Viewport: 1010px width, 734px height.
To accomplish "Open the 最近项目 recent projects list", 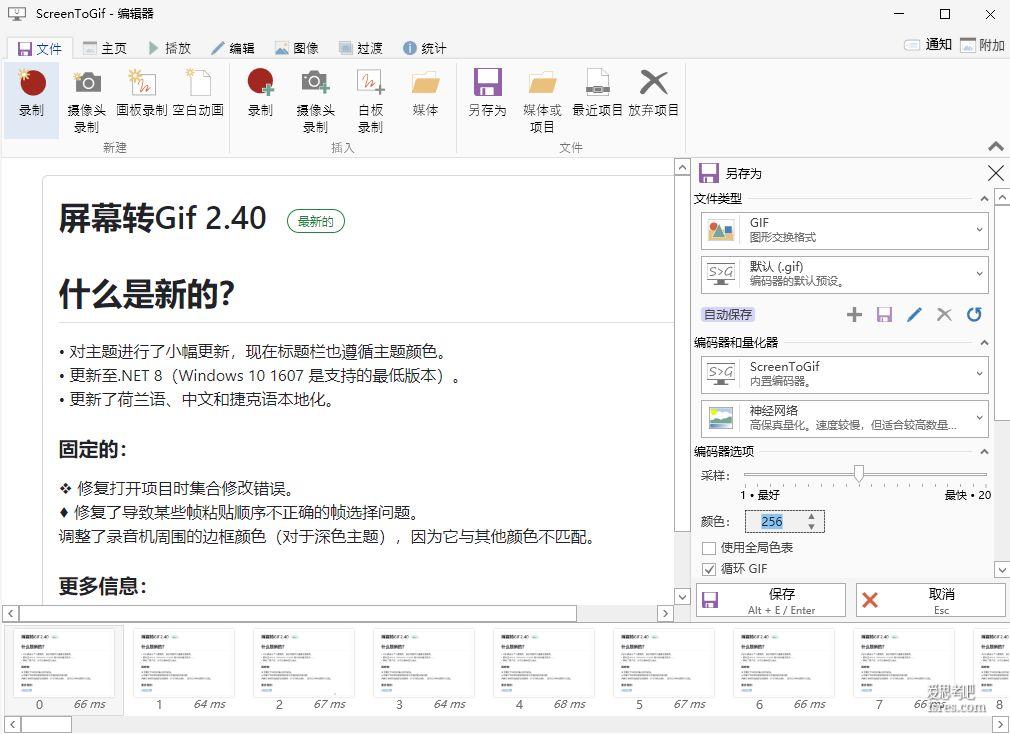I will (x=597, y=93).
